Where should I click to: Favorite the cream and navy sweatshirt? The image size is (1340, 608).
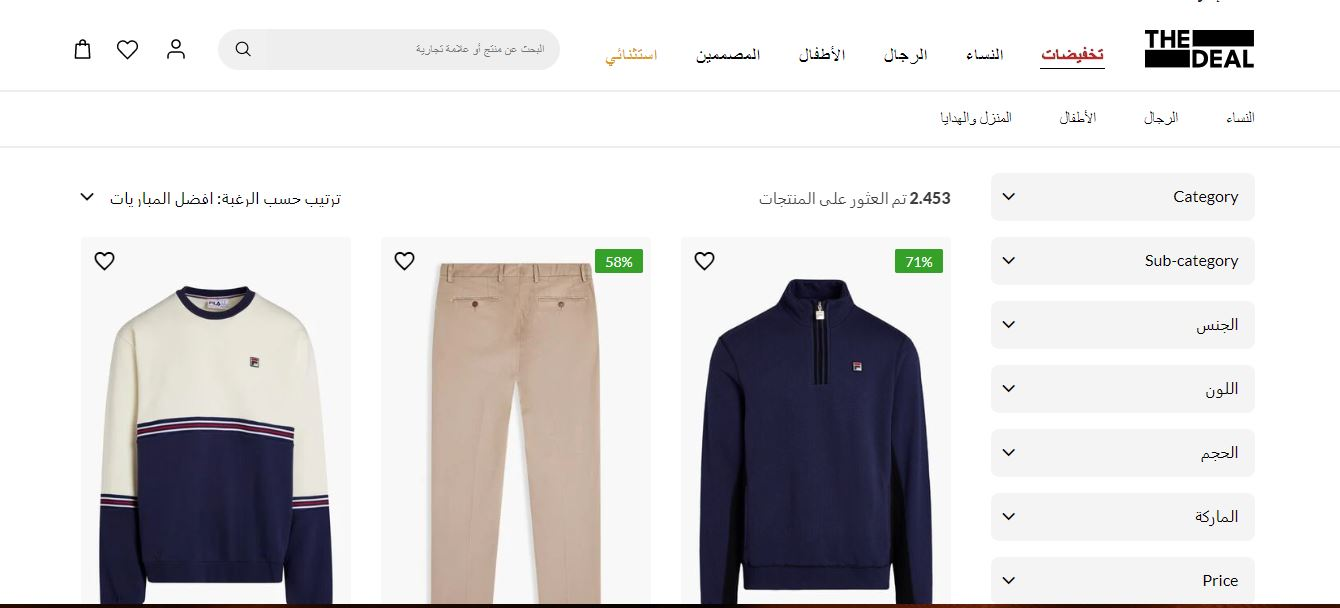click(x=104, y=261)
